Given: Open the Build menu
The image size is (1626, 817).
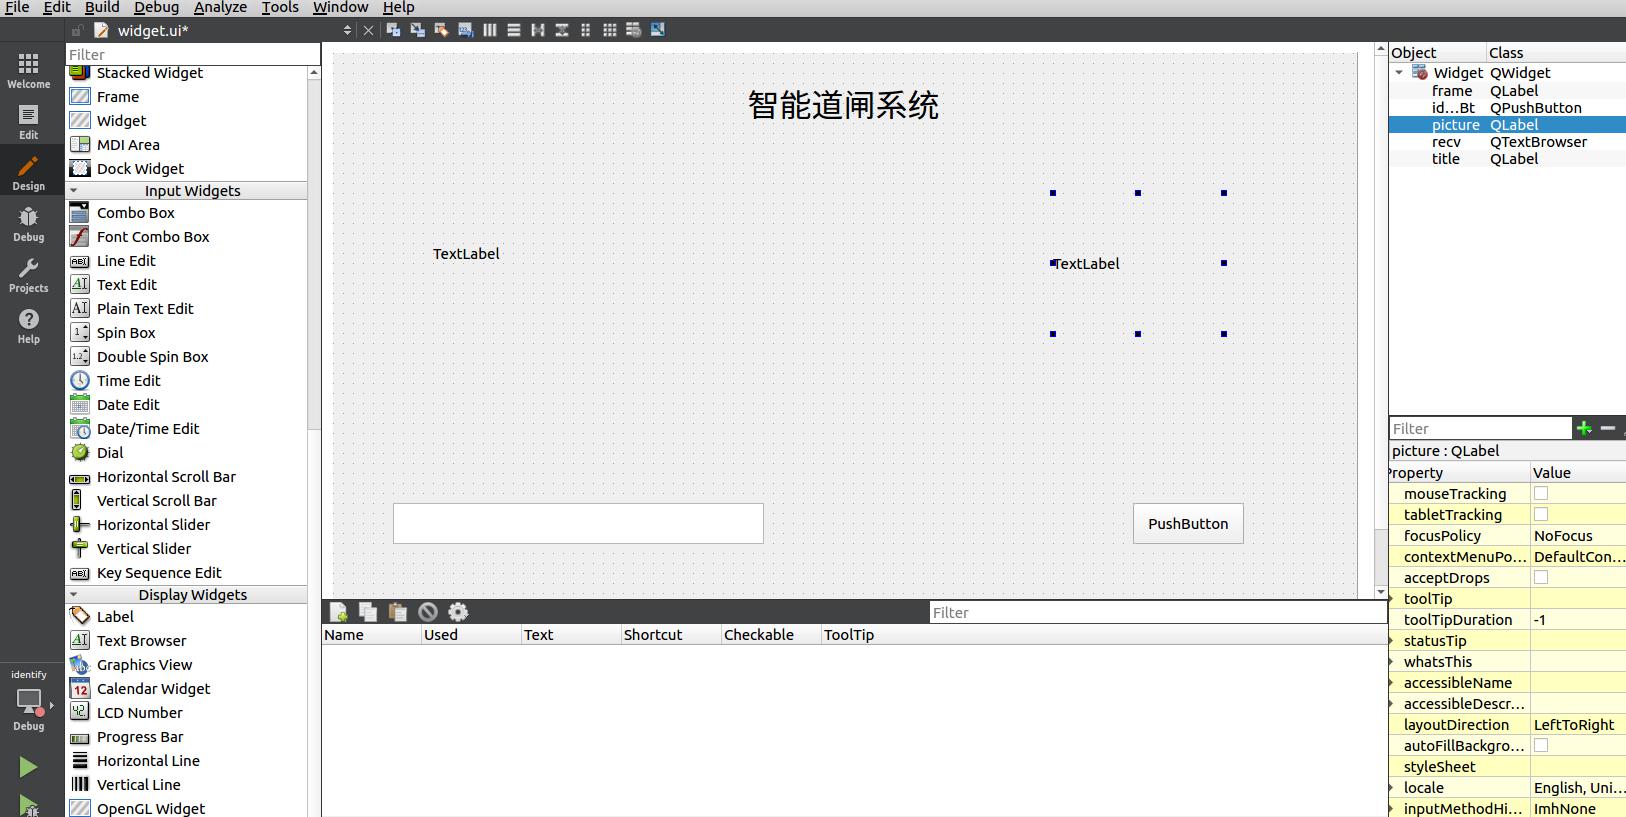Looking at the screenshot, I should [102, 7].
